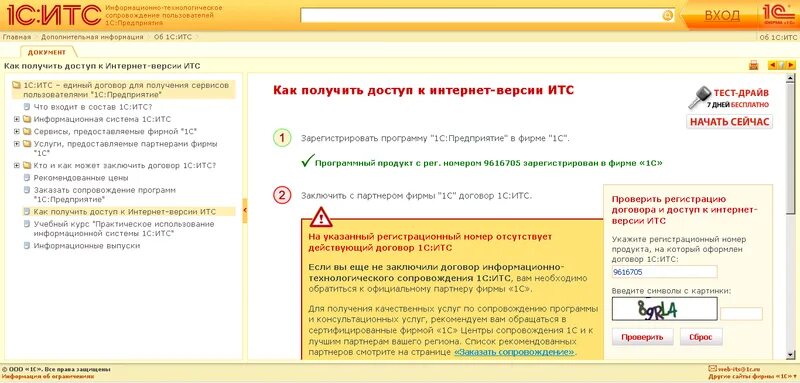The width and height of the screenshot is (800, 383).
Task: Select the ДОКУМЕНТ tab
Action: (47, 52)
